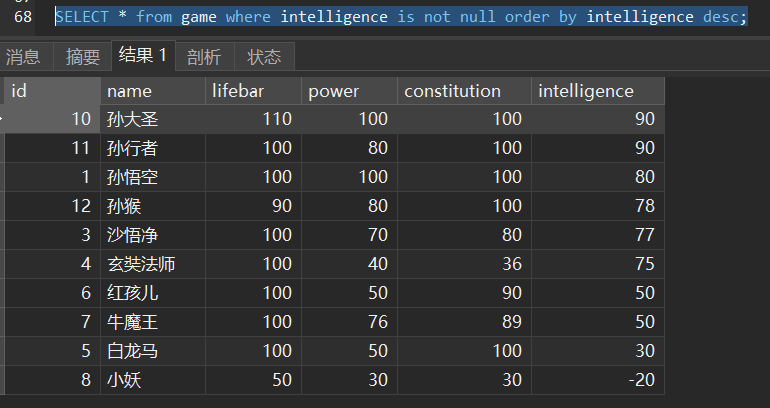The height and width of the screenshot is (408, 770).
Task: Select the 红孩儿 name cell
Action: pyautogui.click(x=153, y=293)
